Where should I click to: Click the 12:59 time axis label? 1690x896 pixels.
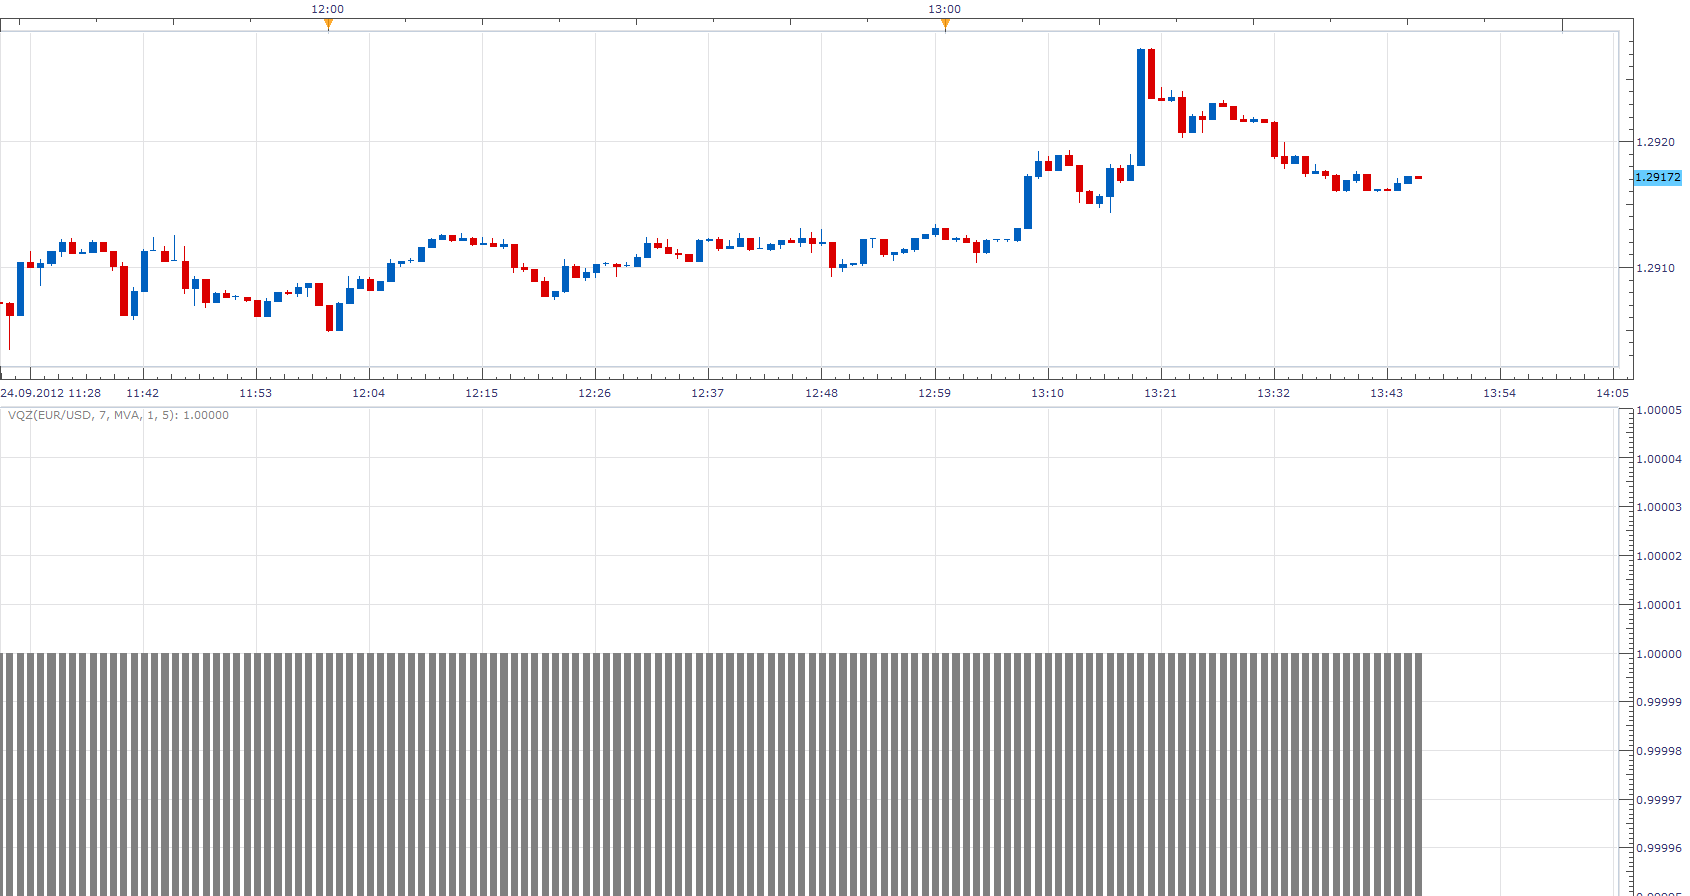pyautogui.click(x=935, y=393)
